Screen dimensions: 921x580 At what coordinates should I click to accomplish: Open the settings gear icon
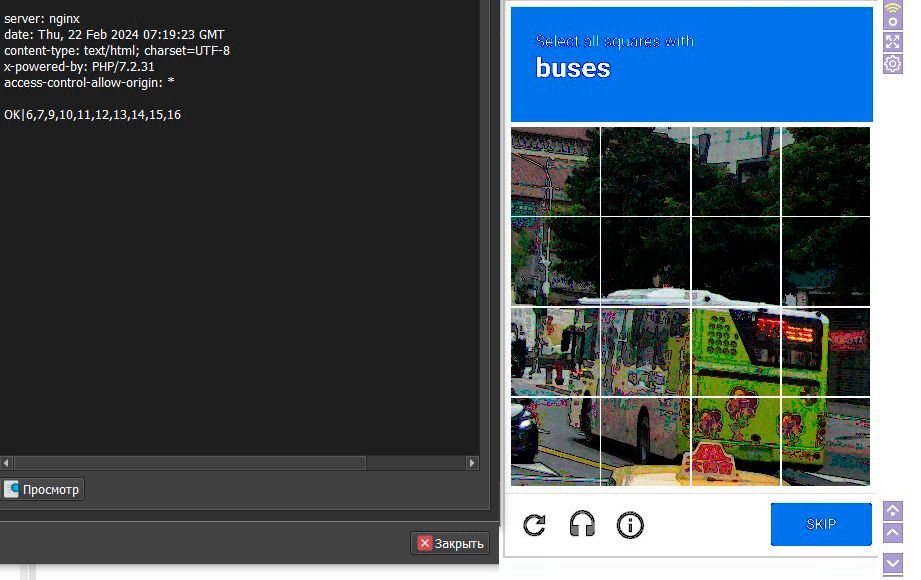click(x=893, y=64)
